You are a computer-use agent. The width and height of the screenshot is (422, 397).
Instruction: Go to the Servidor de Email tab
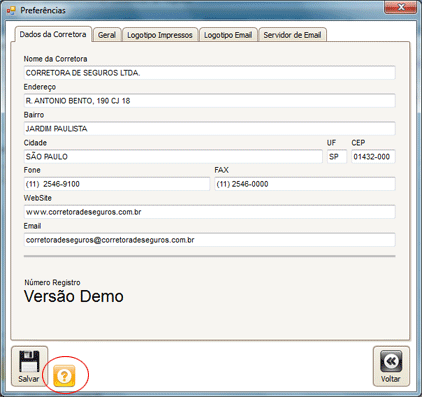[292, 35]
